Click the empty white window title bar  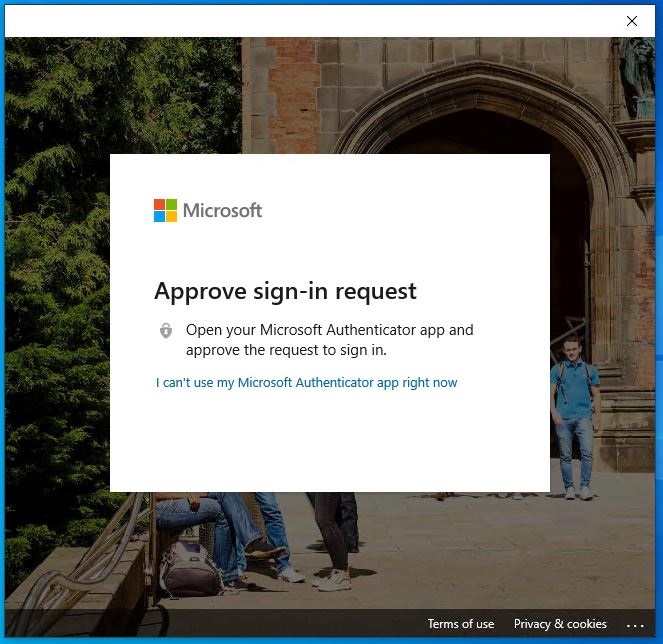coord(300,21)
